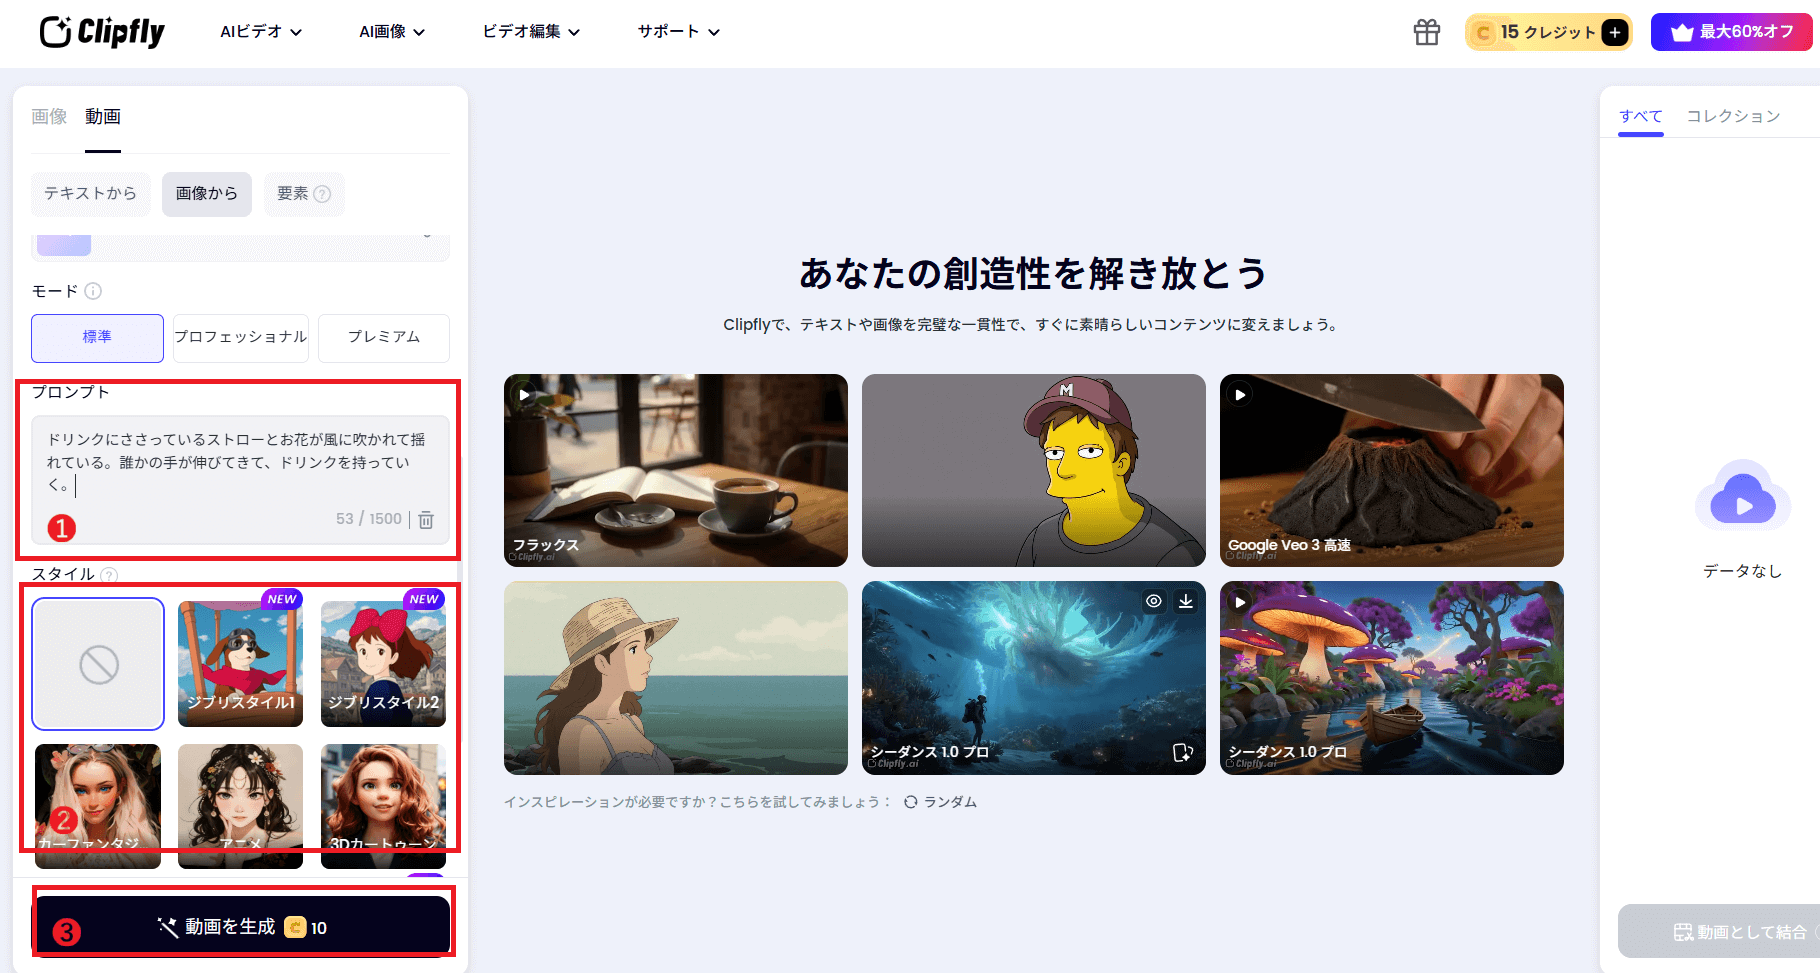Download the シーダンス 1.0 プロ underwater video

click(1187, 601)
